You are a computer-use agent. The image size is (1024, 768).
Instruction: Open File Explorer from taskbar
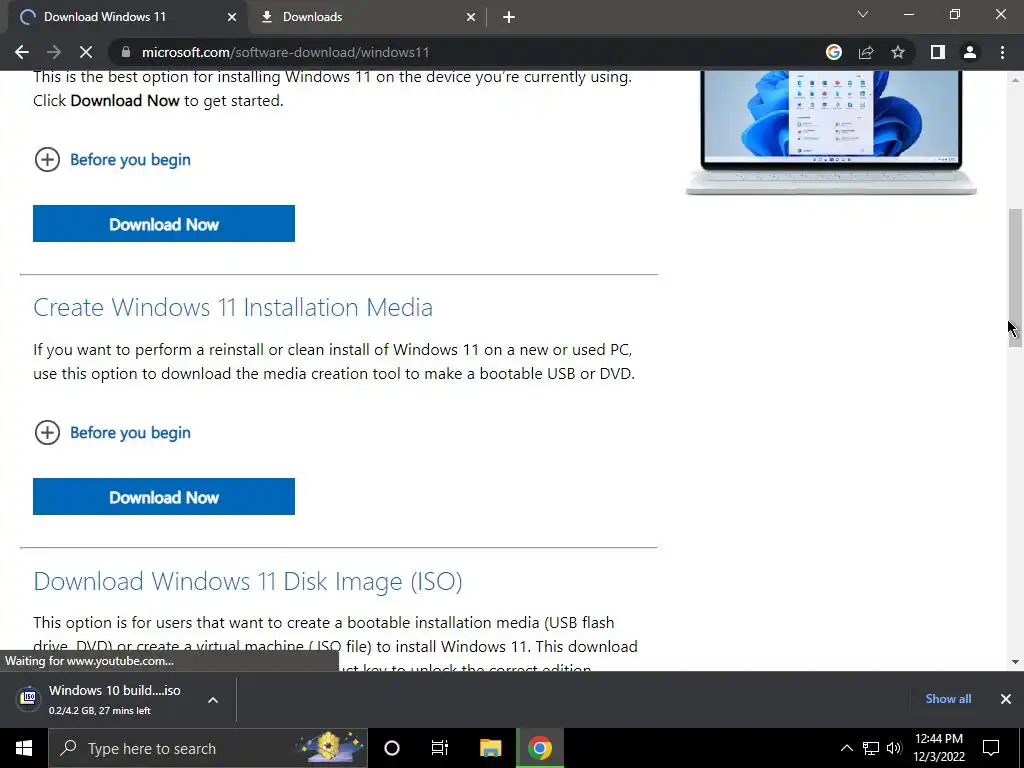coord(490,748)
